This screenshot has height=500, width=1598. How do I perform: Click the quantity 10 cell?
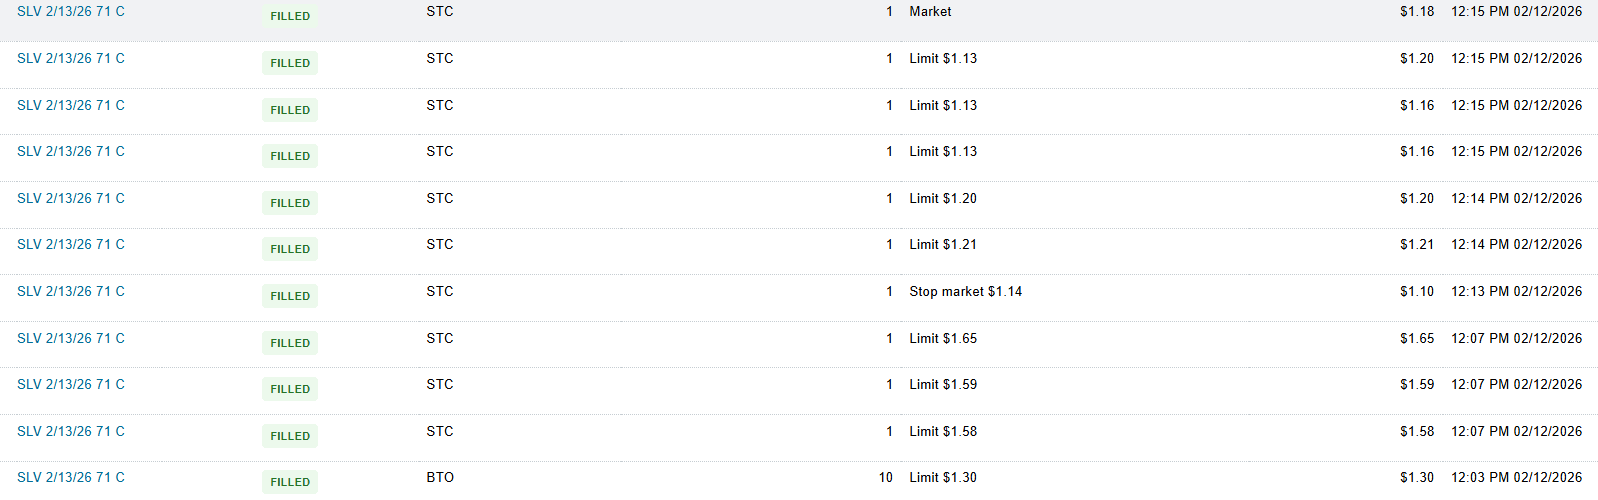click(x=885, y=478)
